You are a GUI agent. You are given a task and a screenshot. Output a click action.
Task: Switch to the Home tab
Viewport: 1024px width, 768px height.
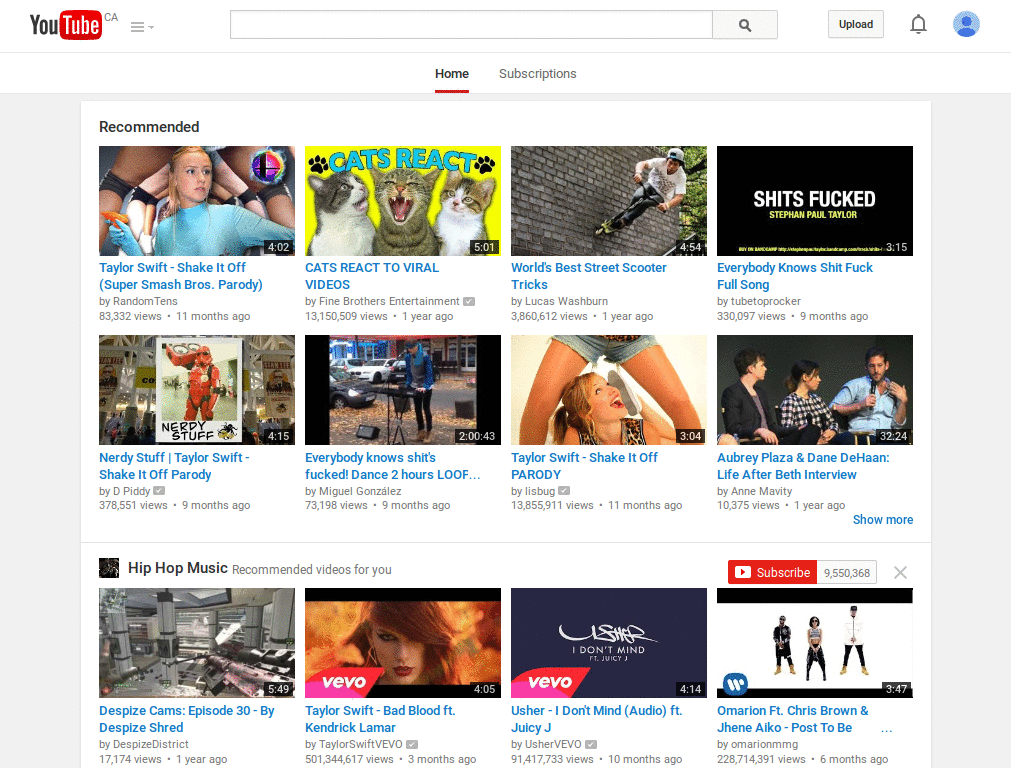452,74
